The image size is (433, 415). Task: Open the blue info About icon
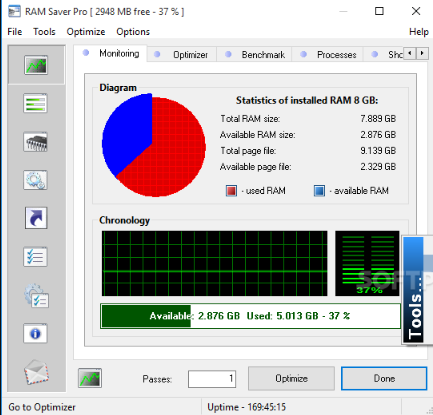coord(36,333)
